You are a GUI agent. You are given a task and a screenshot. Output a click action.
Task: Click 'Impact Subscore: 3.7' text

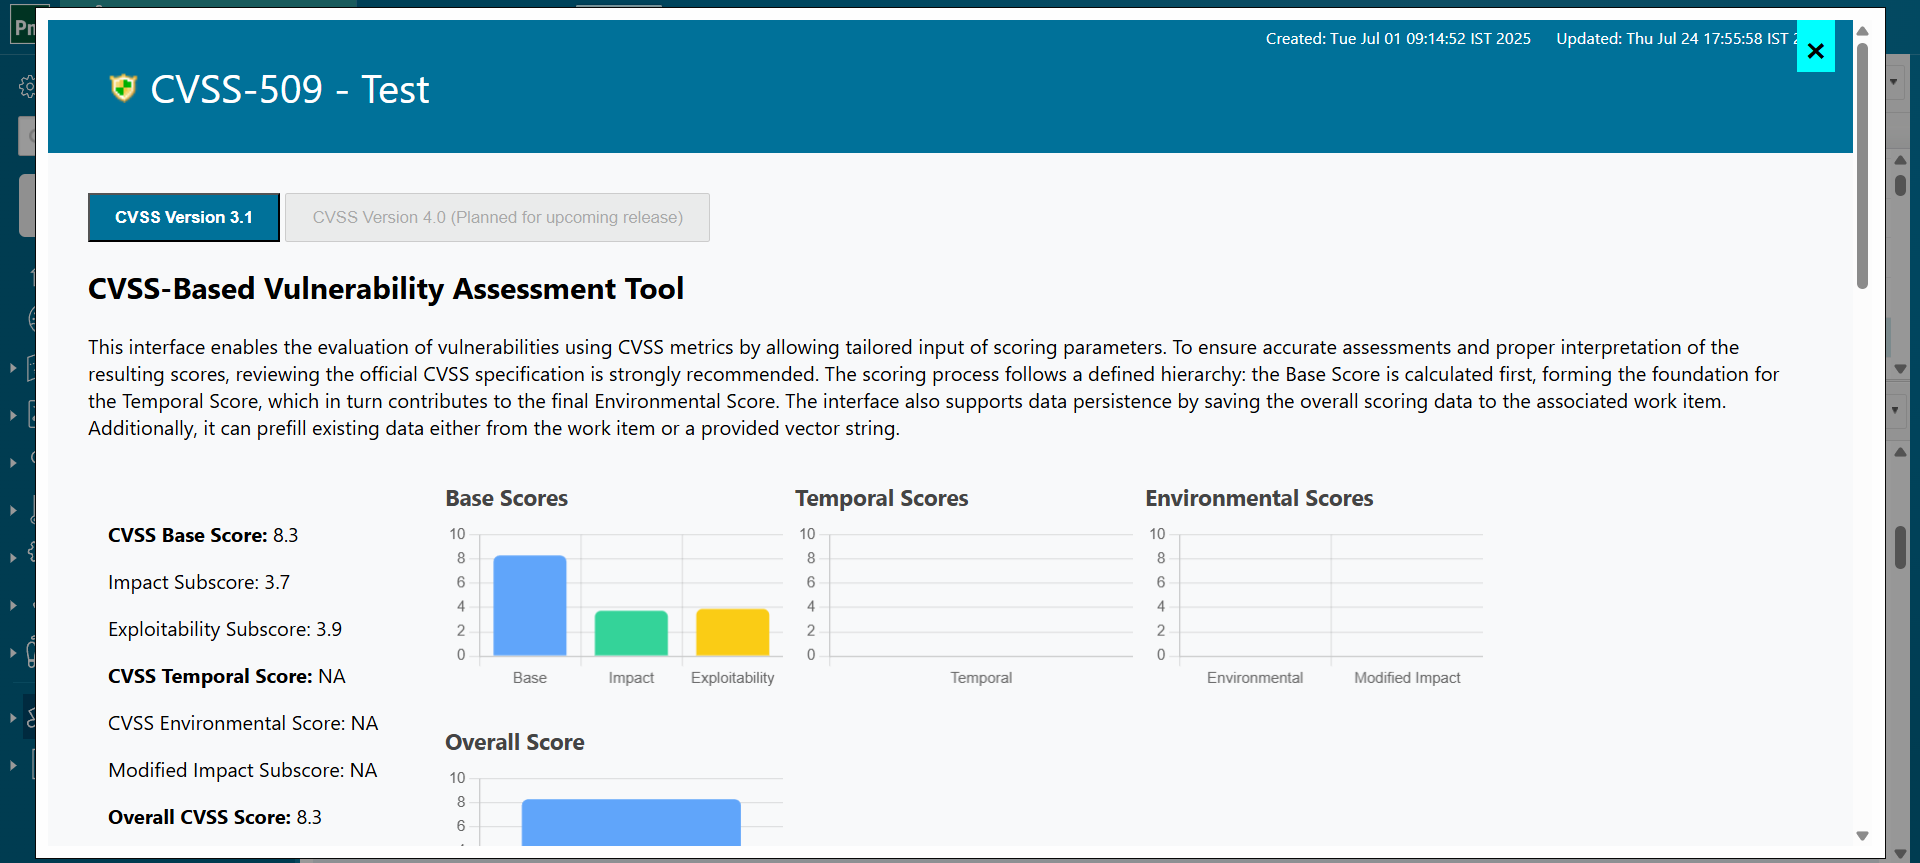(x=199, y=582)
